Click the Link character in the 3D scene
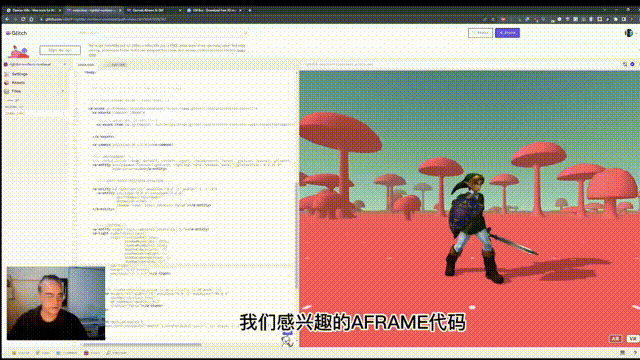The image size is (640, 360). coord(473,229)
